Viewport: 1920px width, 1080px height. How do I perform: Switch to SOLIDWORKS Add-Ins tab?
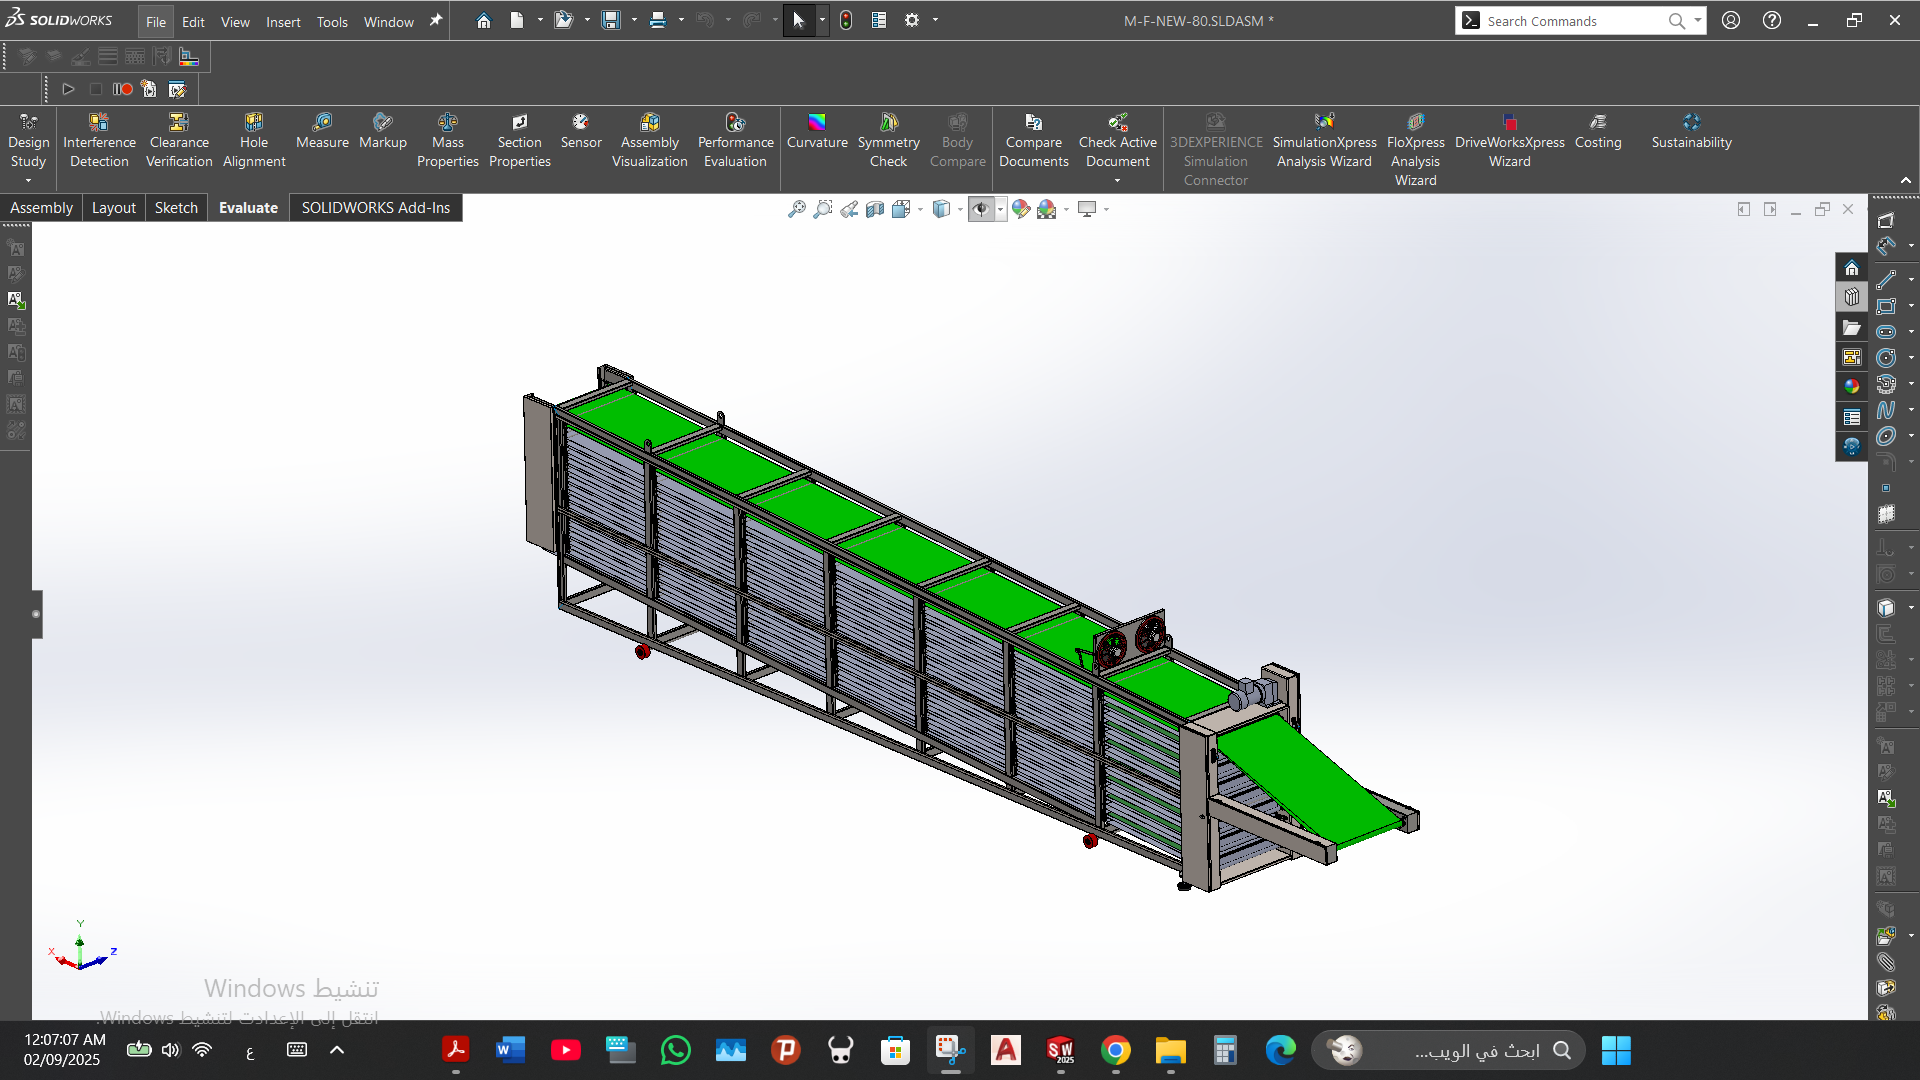point(376,208)
